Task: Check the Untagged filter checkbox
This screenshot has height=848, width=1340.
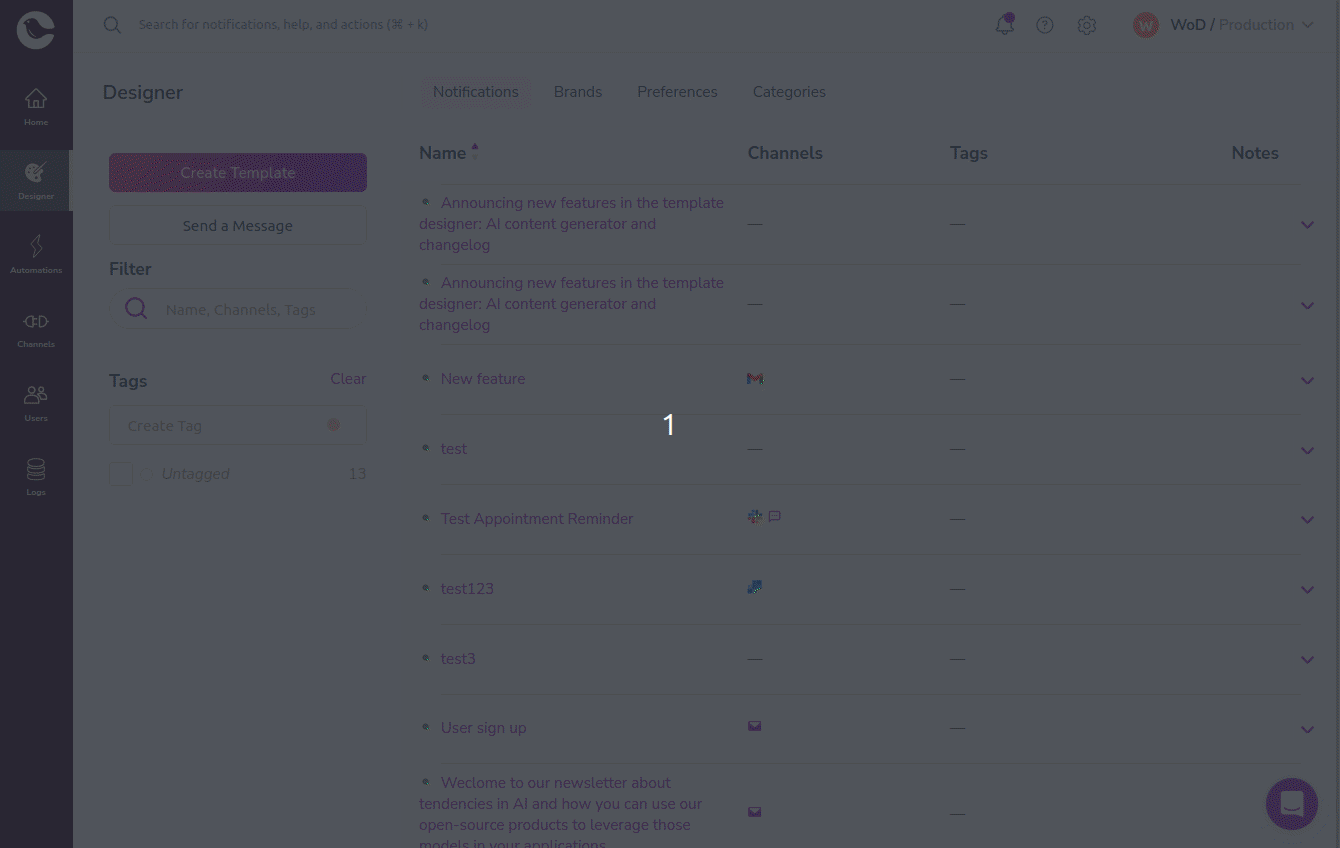Action: (120, 473)
